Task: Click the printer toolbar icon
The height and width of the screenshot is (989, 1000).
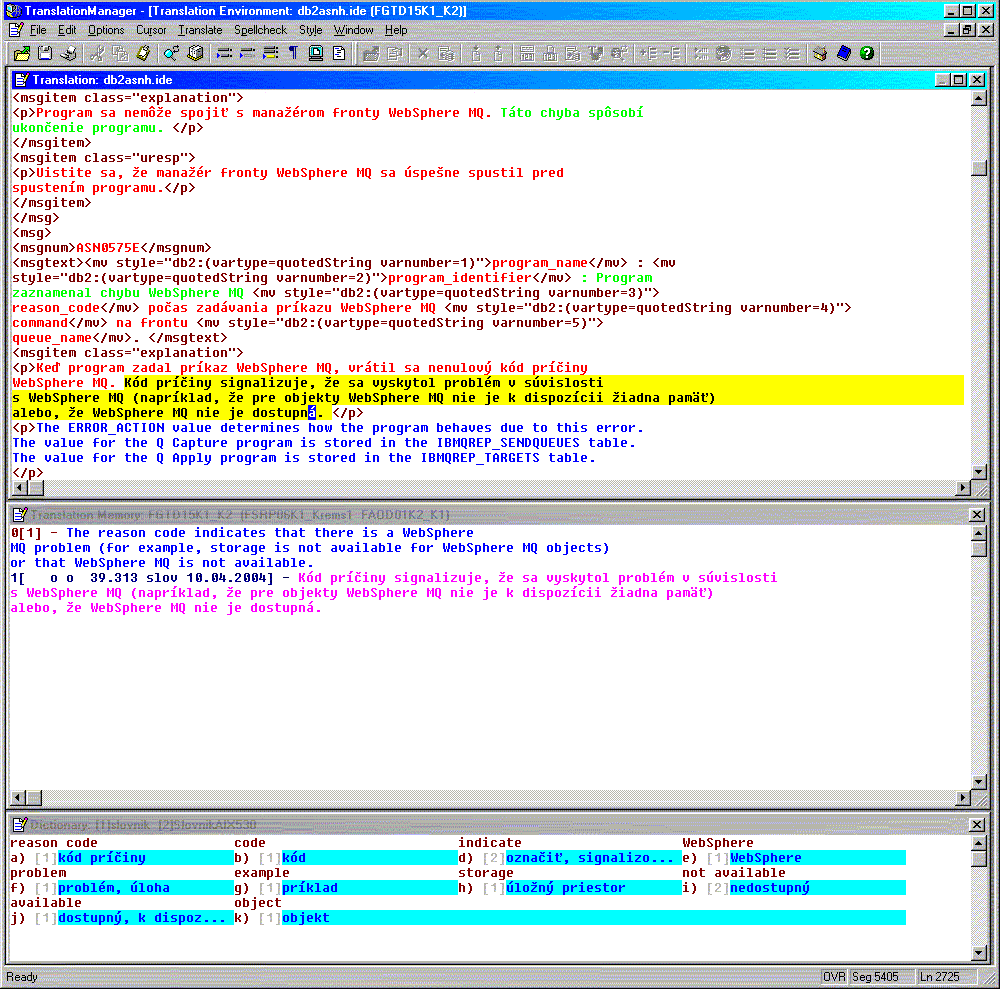Action: tap(68, 54)
